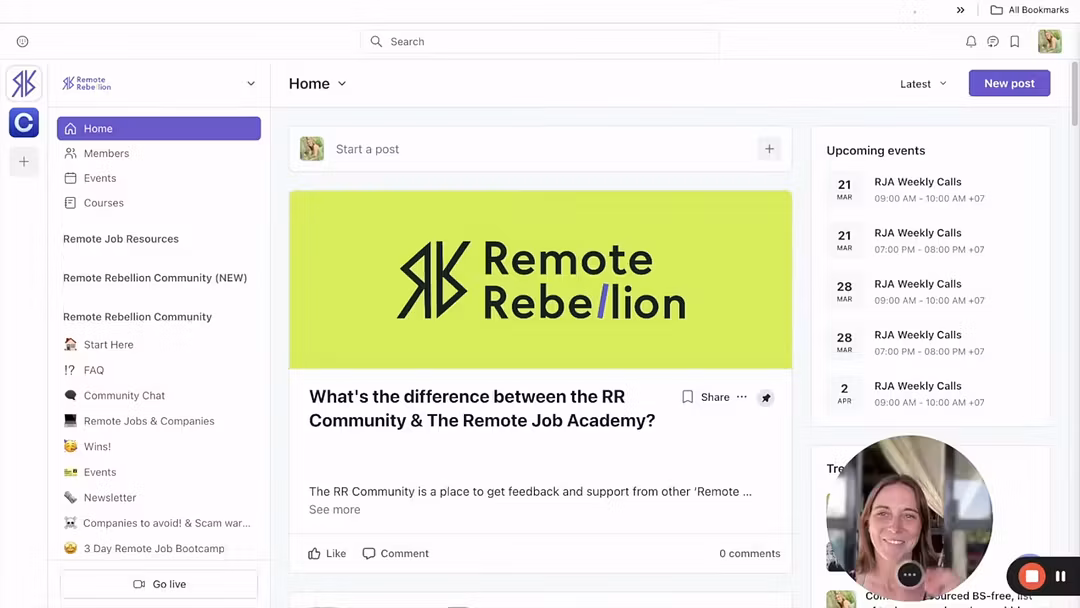1080x608 pixels.
Task: Open the Latest sort dropdown
Action: click(922, 84)
